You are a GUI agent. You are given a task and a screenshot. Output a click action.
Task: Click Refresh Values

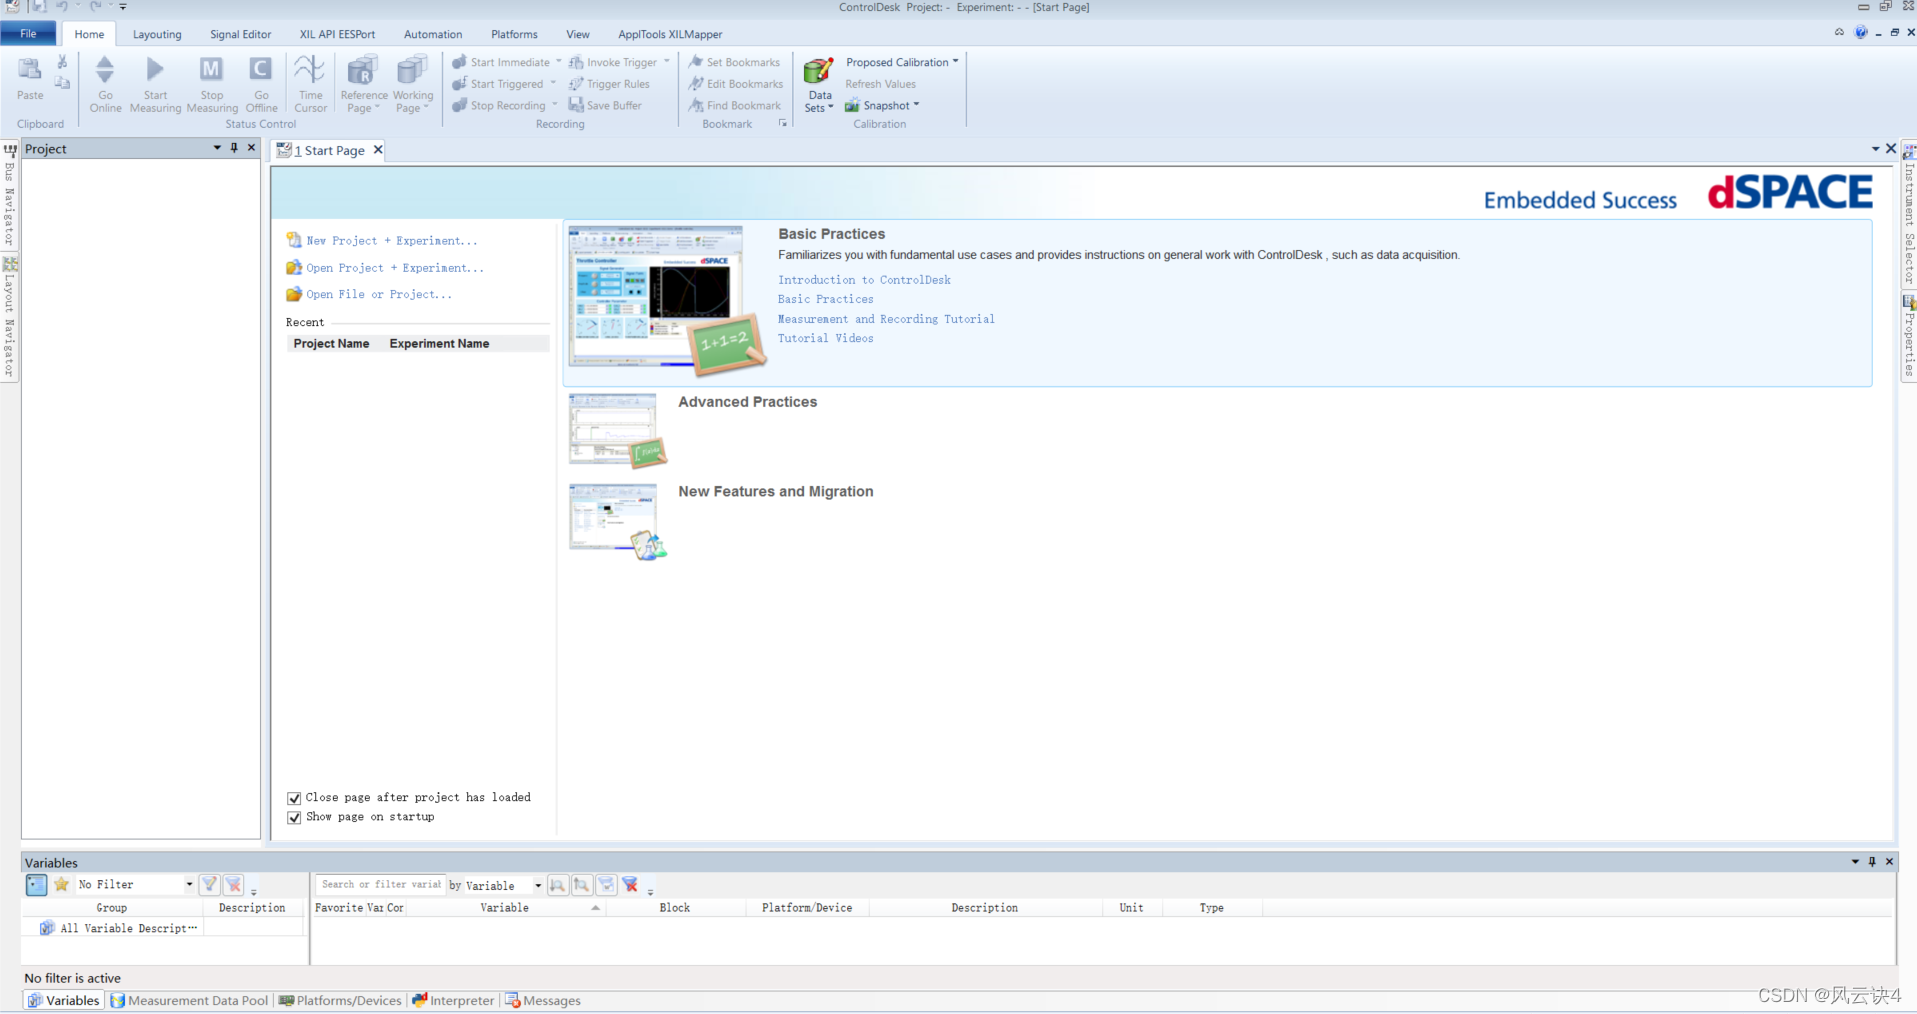pos(880,84)
